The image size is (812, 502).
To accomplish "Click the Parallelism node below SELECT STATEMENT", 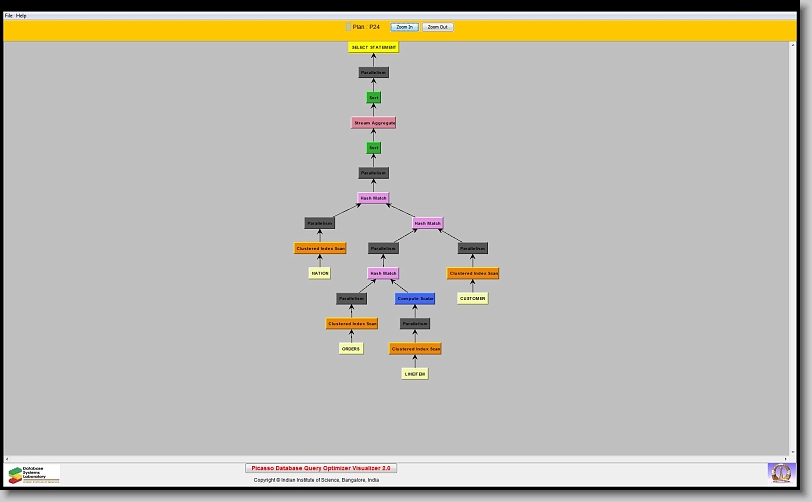I will coord(374,73).
